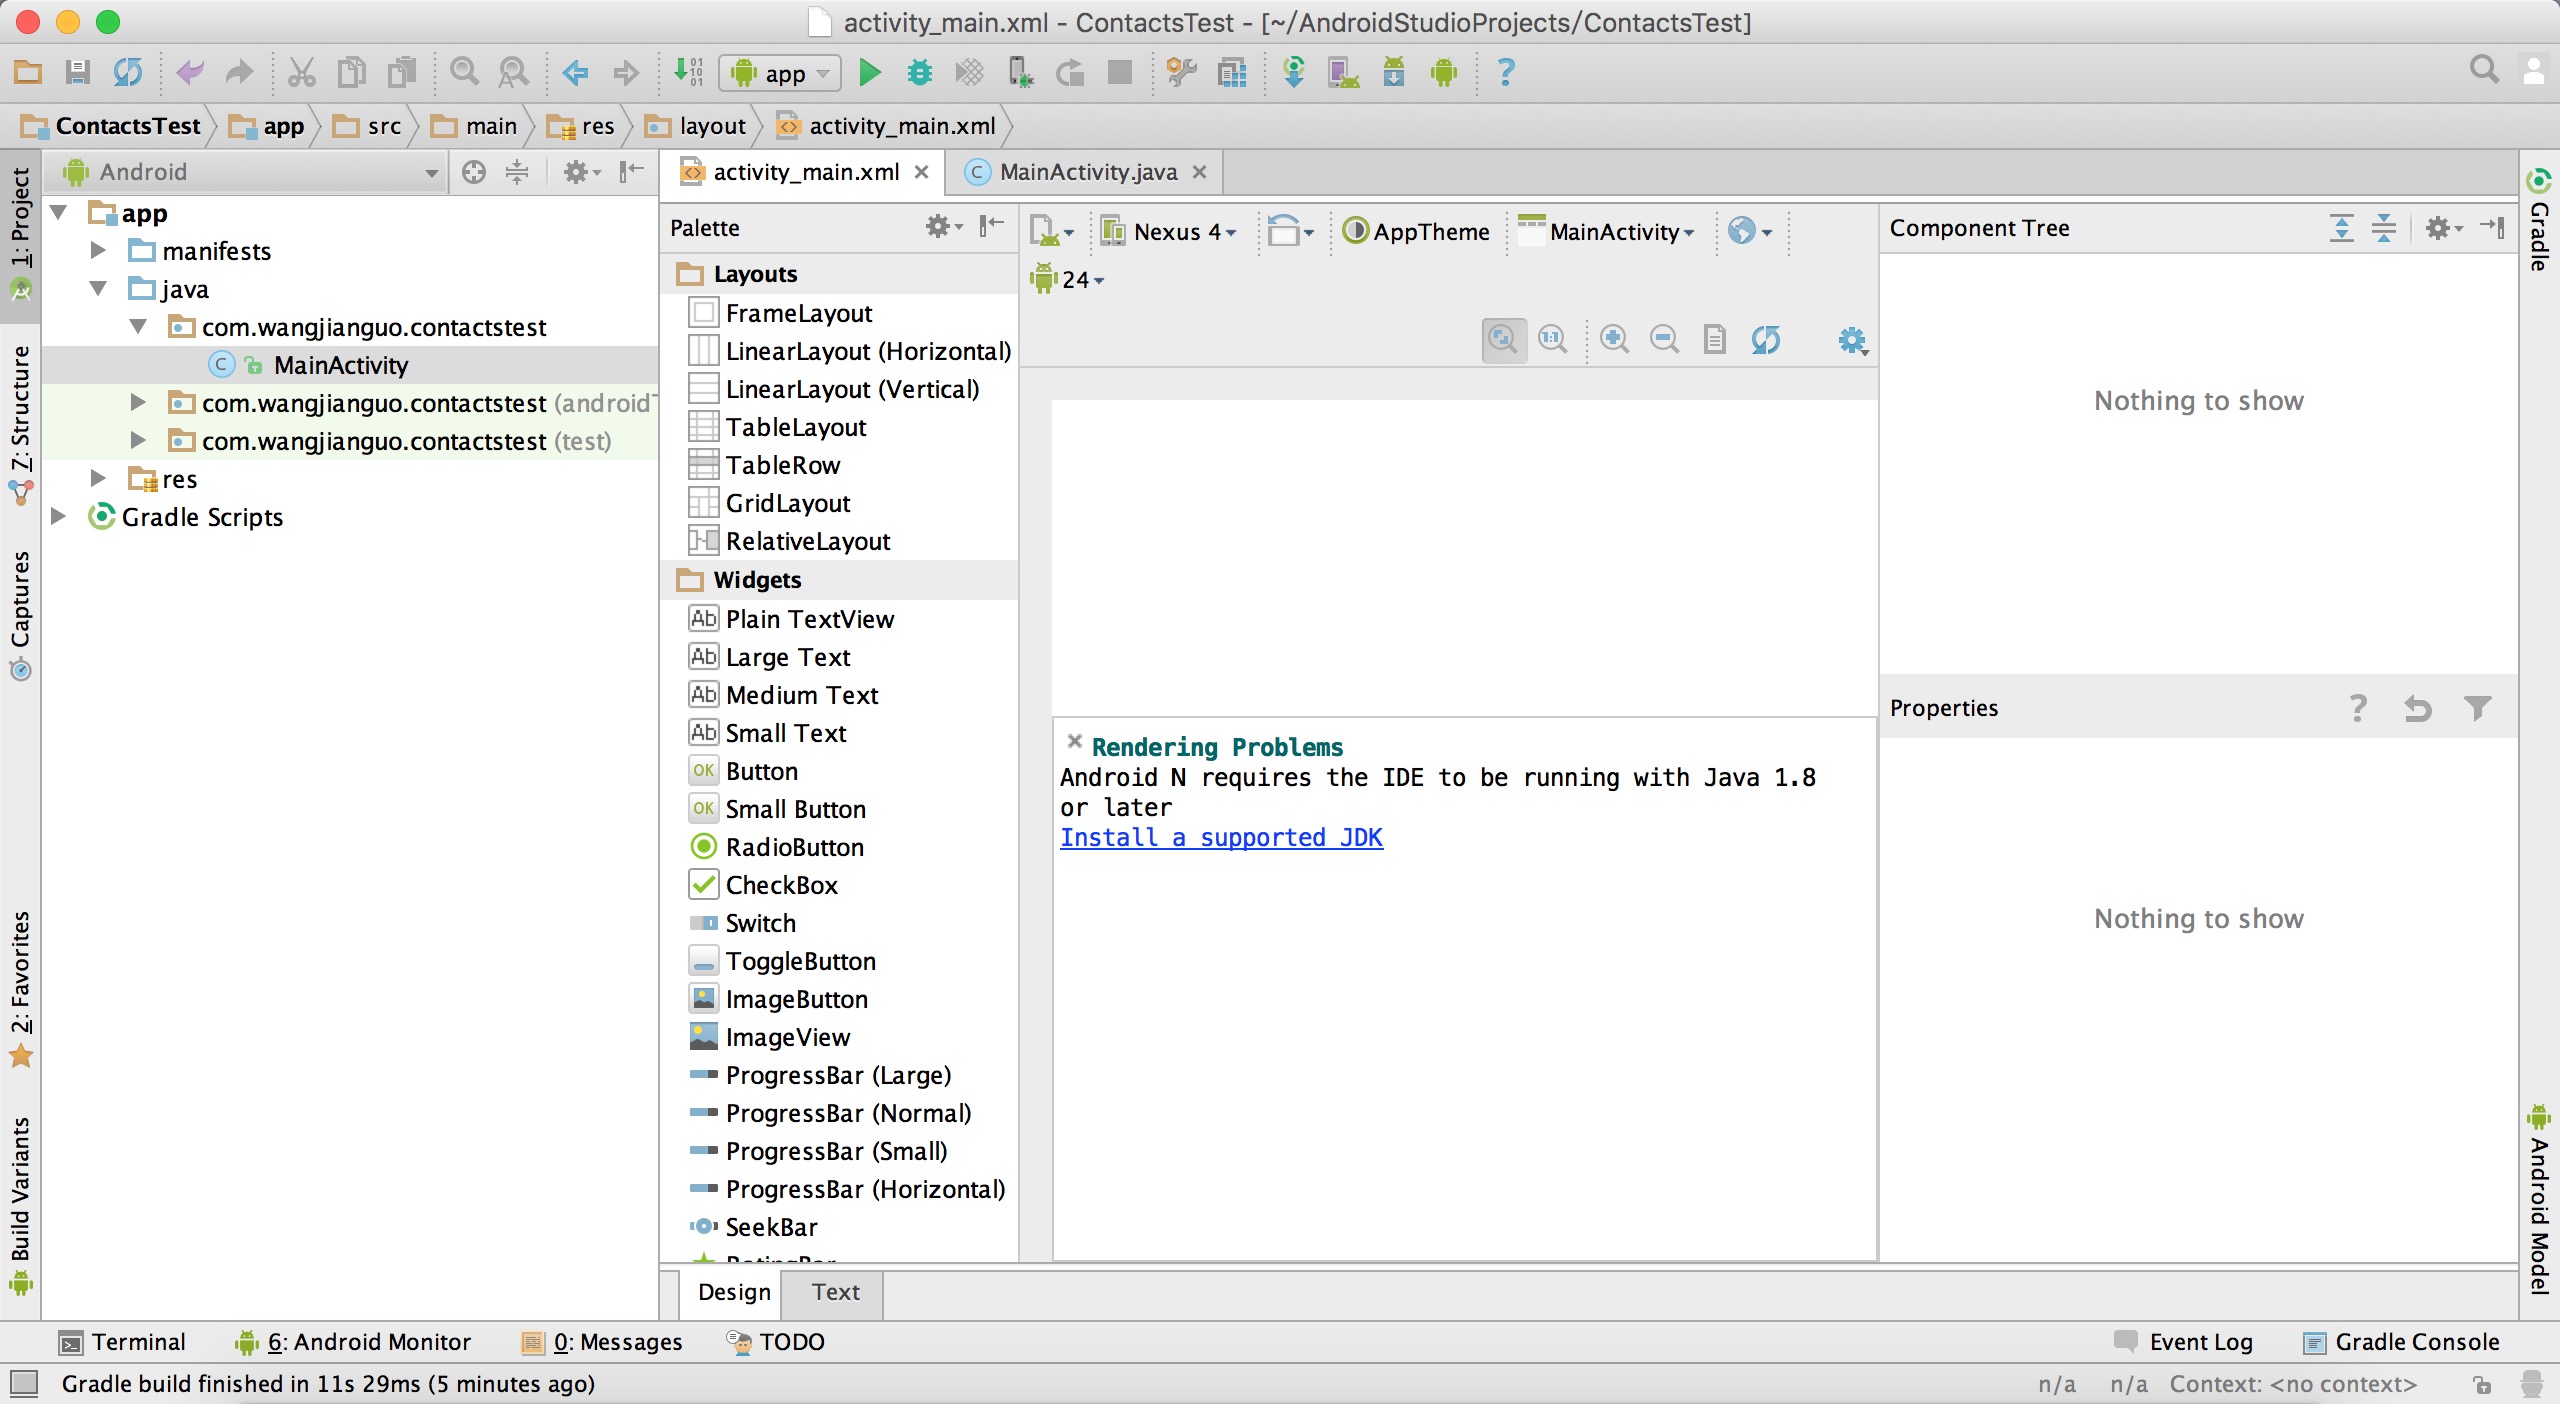Toggle the 7: Structure side panel

21,425
